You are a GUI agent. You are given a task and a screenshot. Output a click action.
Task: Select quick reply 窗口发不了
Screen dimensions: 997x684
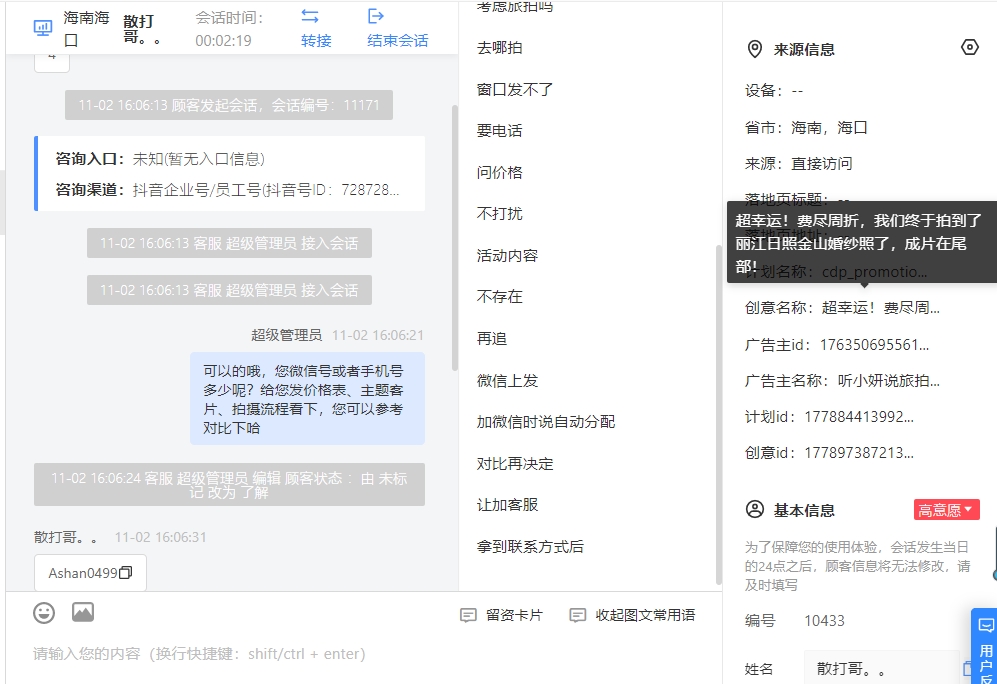[515, 90]
